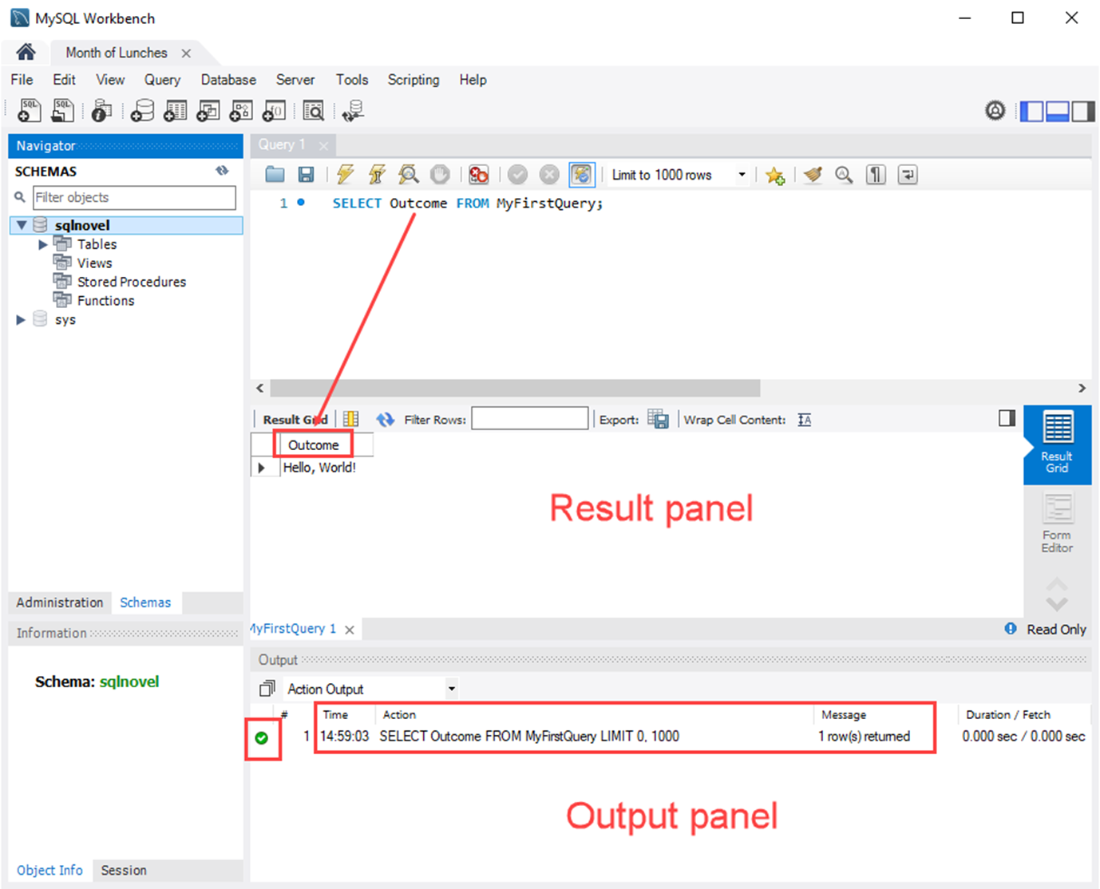
Task: Click the Beautify query broom icon
Action: click(x=813, y=174)
